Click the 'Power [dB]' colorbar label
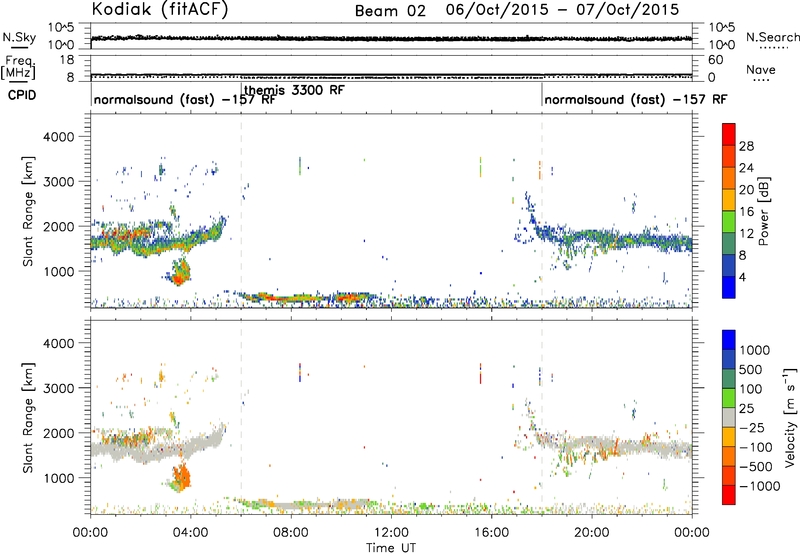The image size is (800, 554). pos(763,211)
